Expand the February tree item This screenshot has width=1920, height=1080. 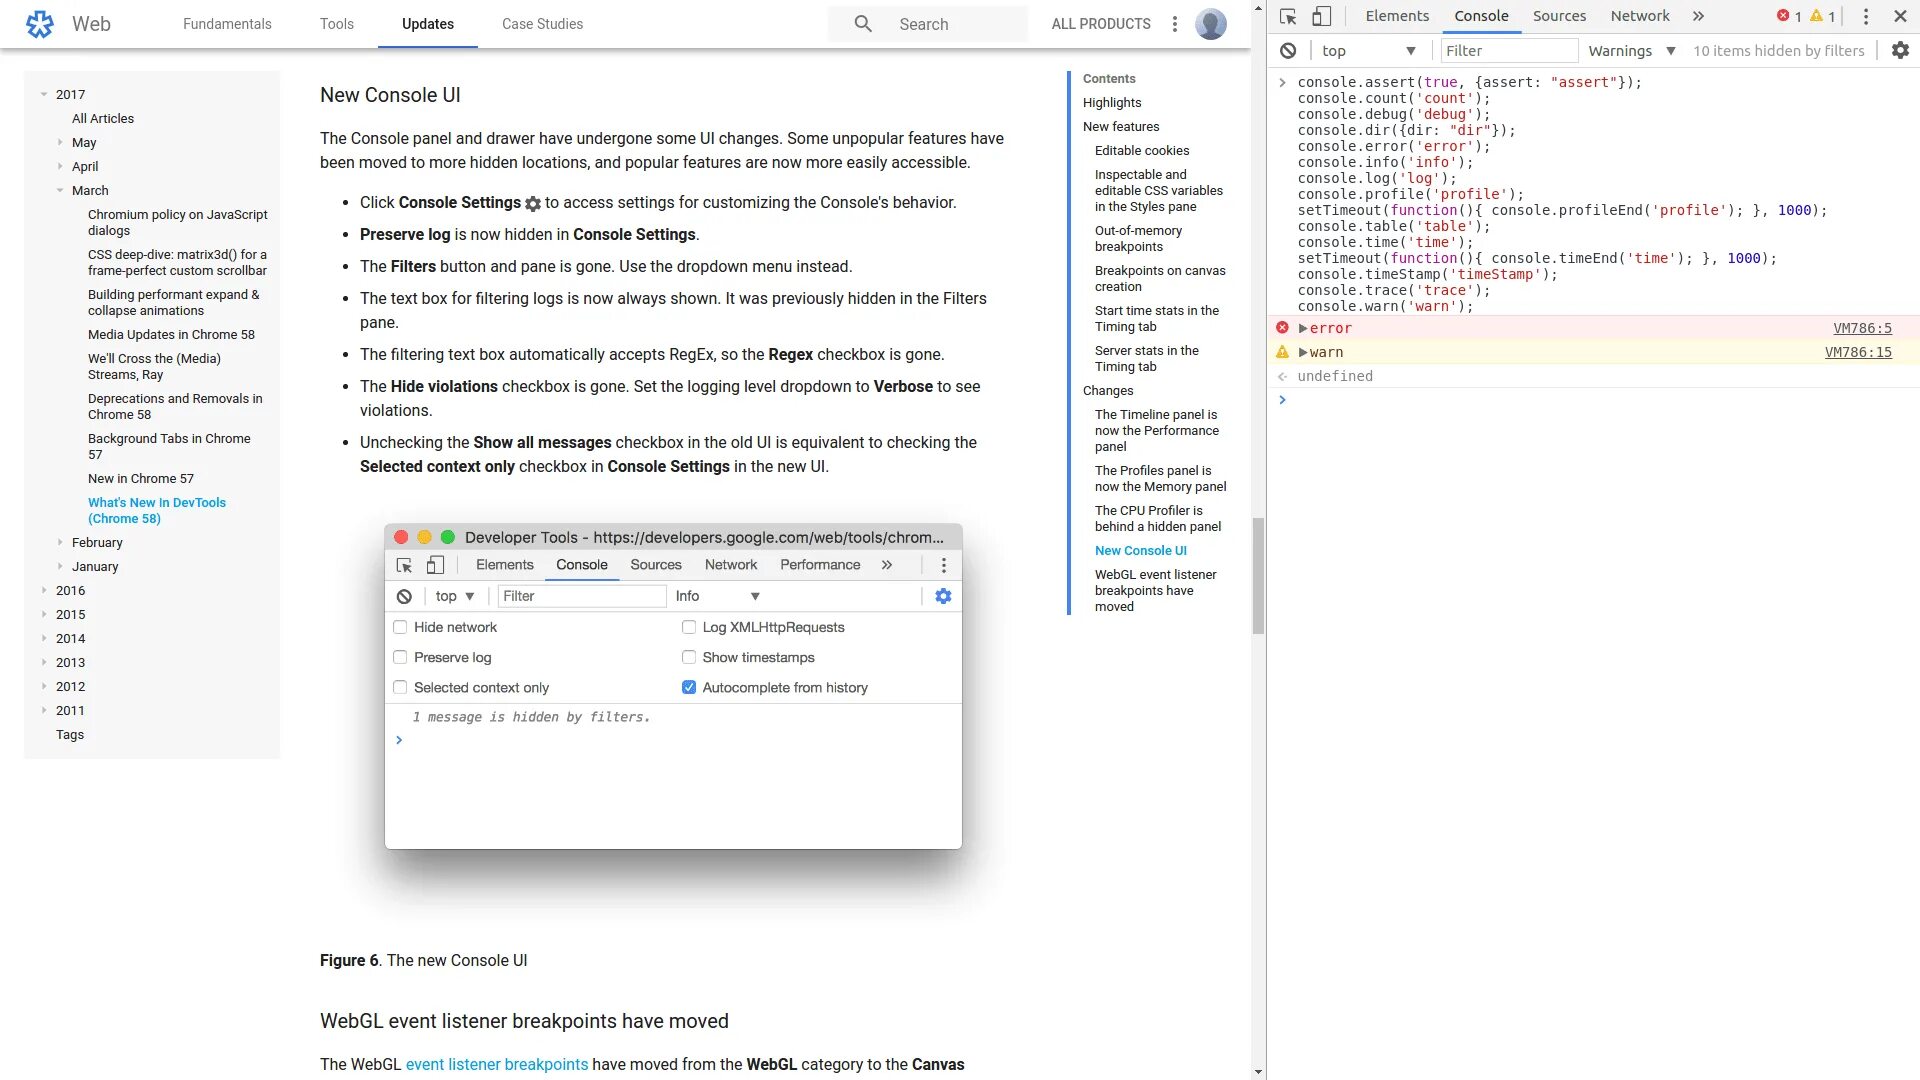(x=60, y=542)
